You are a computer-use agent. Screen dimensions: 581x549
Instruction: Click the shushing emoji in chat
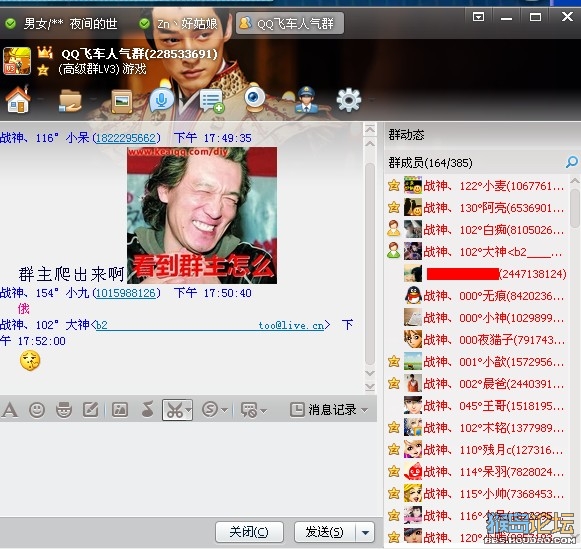(30, 360)
